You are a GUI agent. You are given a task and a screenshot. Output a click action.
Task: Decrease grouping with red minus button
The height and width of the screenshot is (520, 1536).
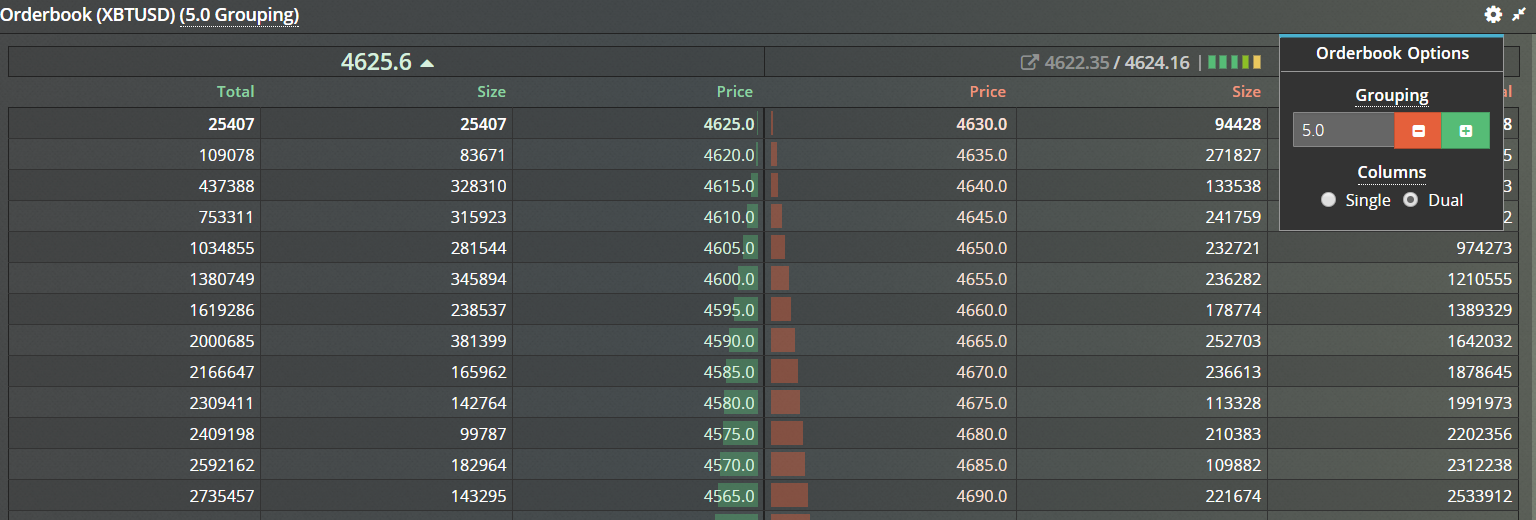pos(1418,130)
